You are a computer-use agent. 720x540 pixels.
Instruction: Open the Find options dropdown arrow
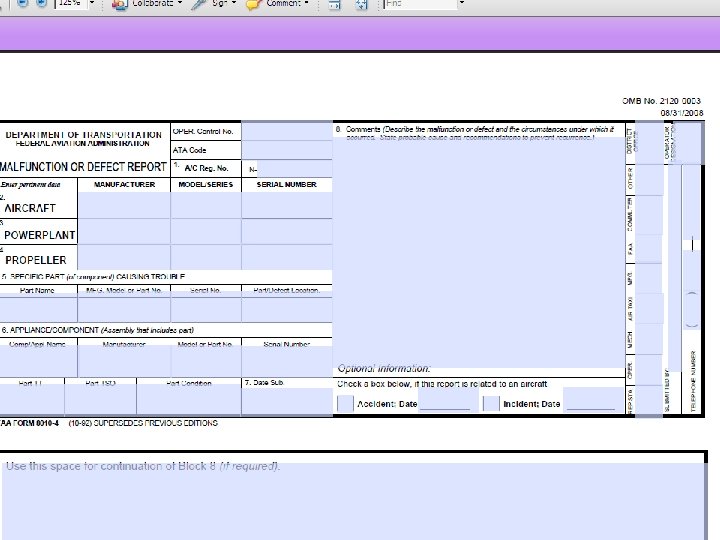(462, 4)
